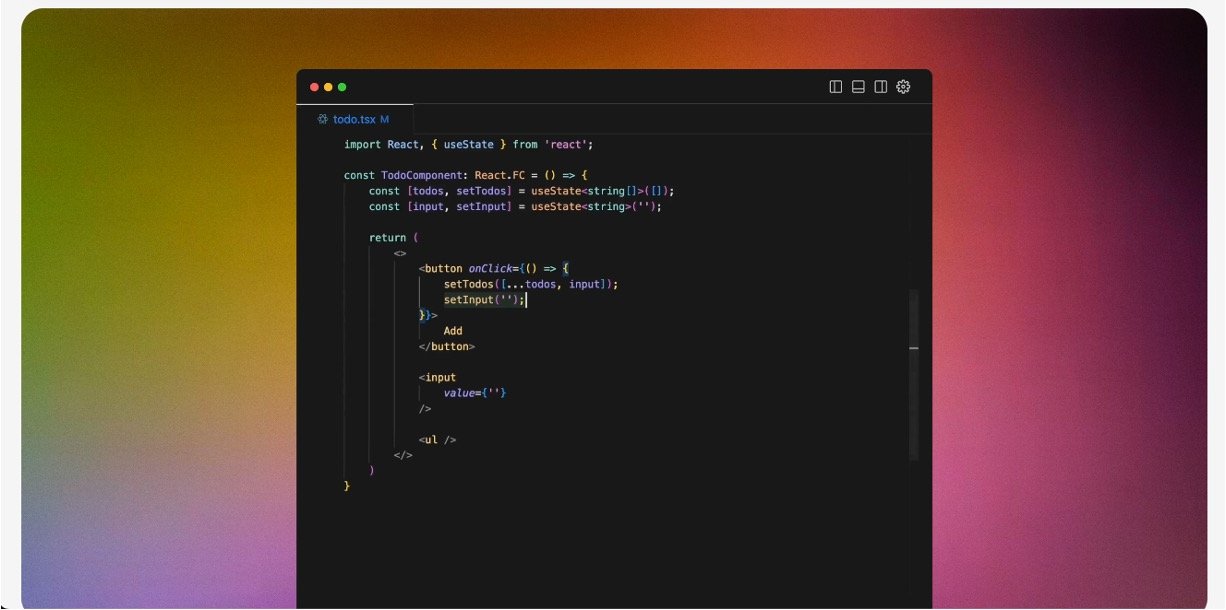Toggle the secondary right sidebar layout icon
The height and width of the screenshot is (610, 1226).
880,87
